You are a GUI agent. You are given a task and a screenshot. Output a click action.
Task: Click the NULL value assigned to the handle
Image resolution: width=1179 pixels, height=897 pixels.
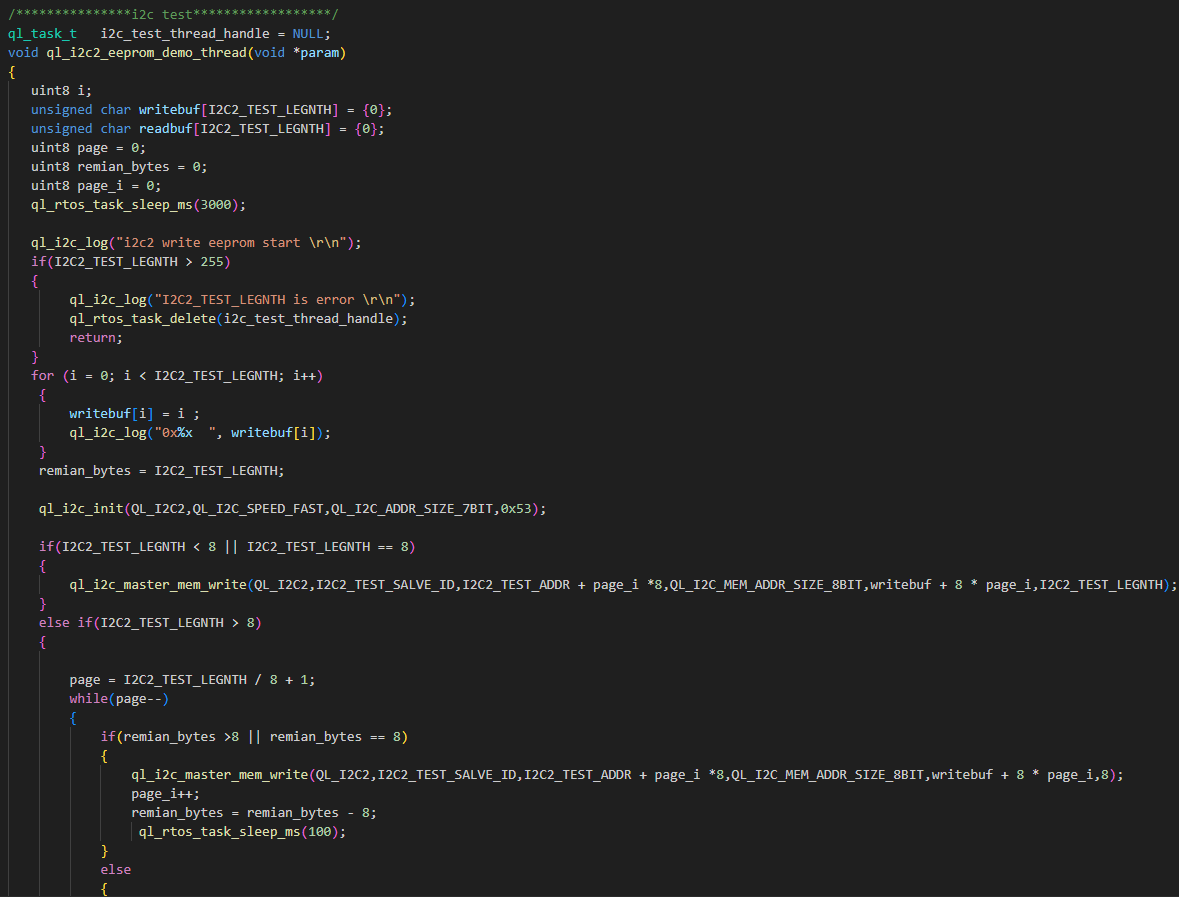pos(307,33)
